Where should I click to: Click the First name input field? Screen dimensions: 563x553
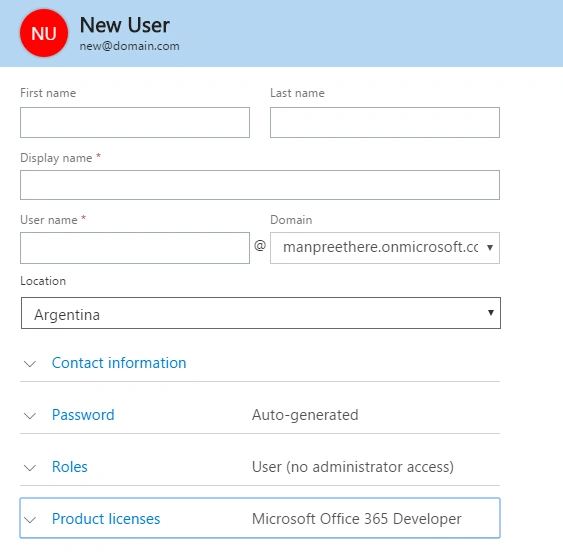point(135,122)
